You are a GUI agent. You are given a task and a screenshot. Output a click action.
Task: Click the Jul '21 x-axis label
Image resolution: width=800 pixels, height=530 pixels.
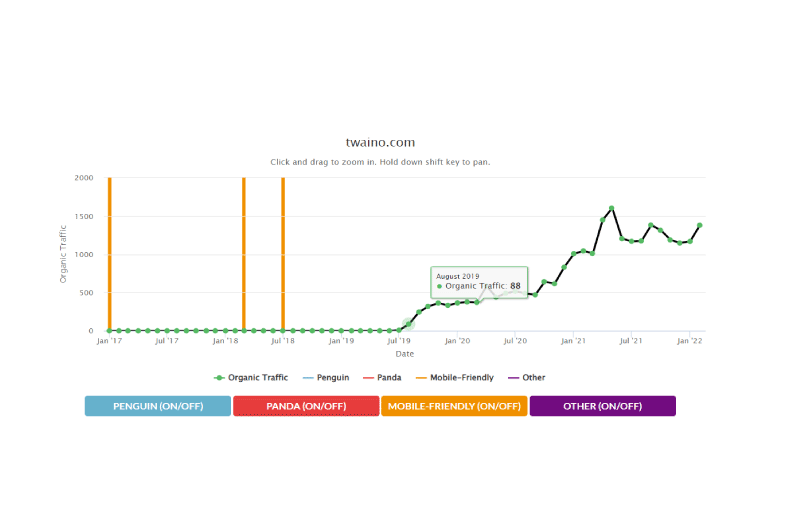coord(631,341)
